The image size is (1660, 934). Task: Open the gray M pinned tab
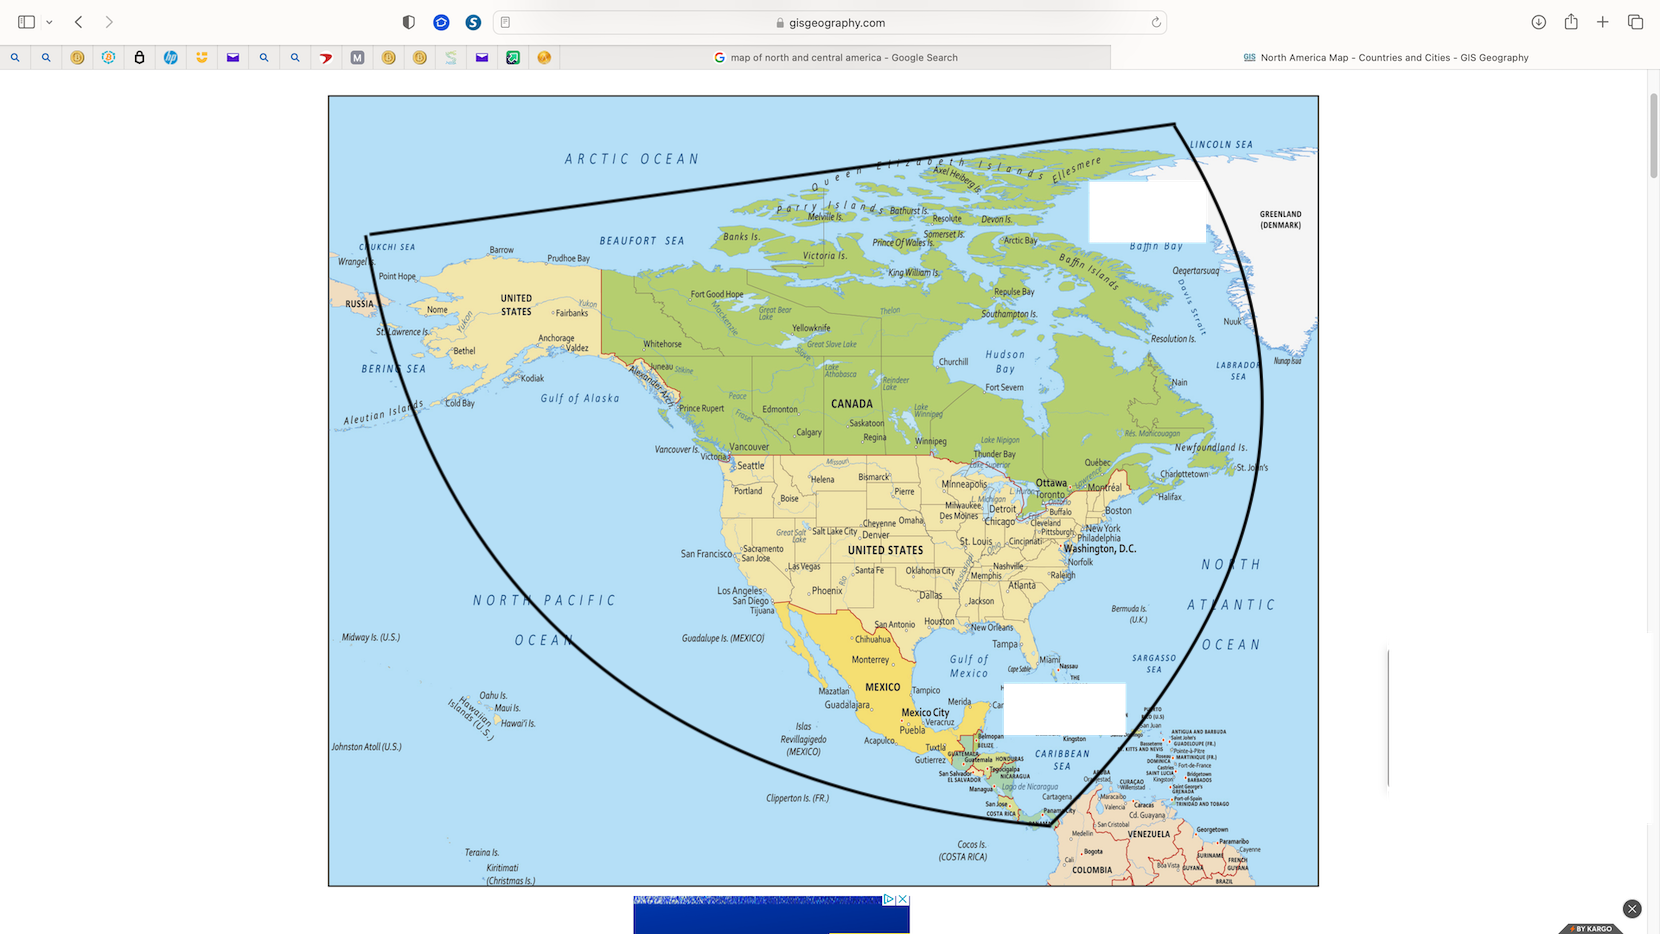[357, 58]
